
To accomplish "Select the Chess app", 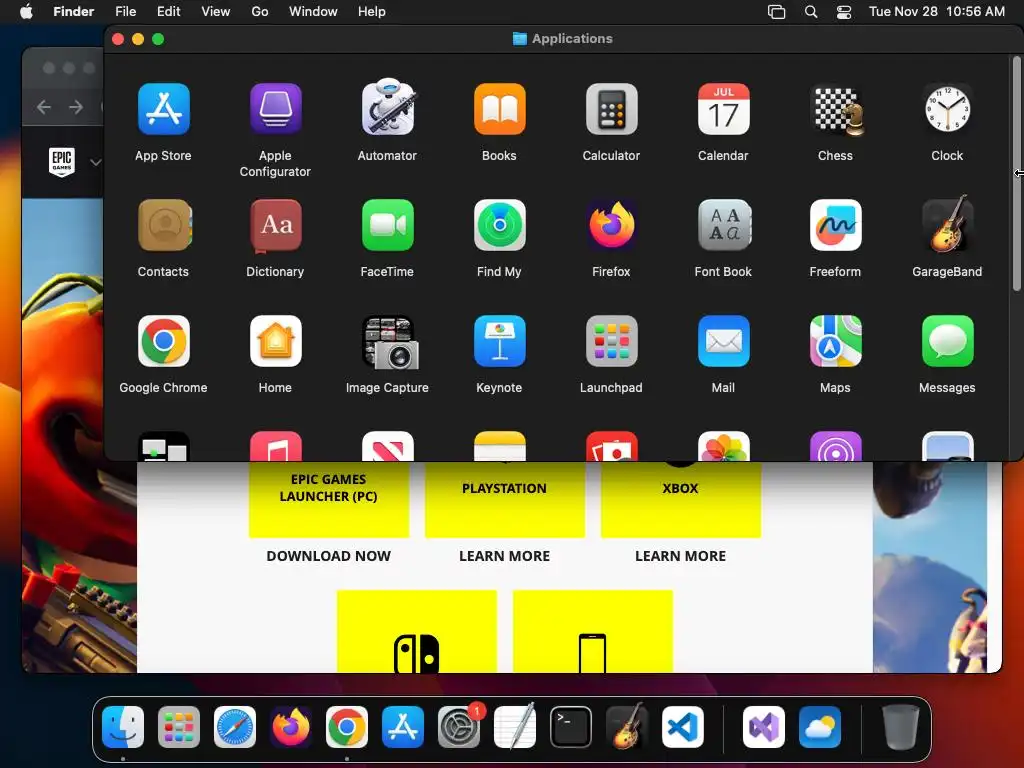I will (835, 109).
